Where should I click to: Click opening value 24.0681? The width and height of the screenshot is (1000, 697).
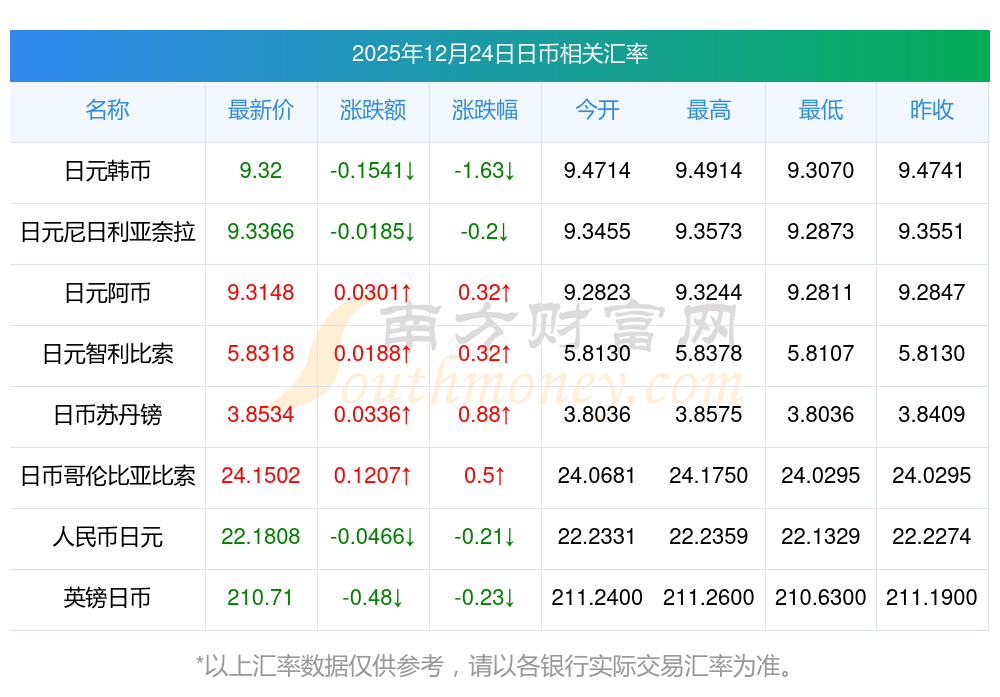597,476
